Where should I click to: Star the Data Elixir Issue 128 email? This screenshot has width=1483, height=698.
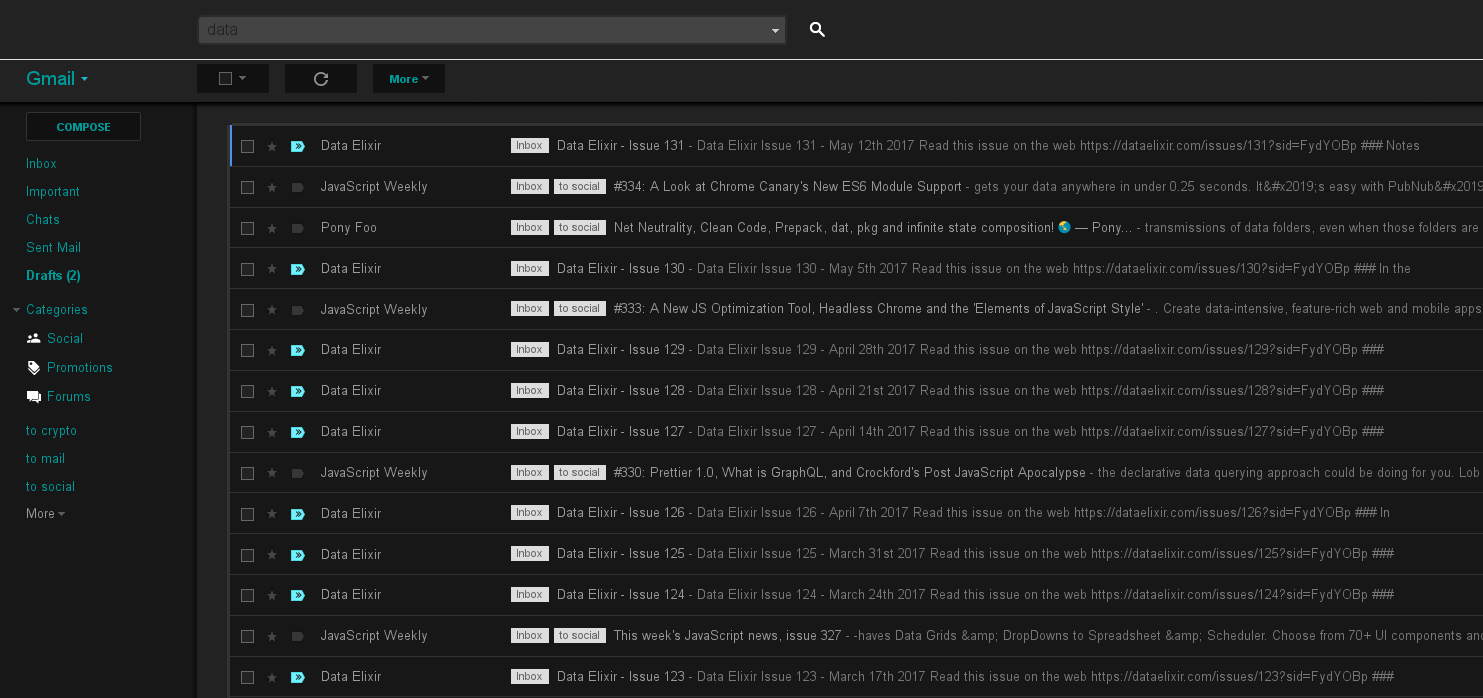coord(272,391)
